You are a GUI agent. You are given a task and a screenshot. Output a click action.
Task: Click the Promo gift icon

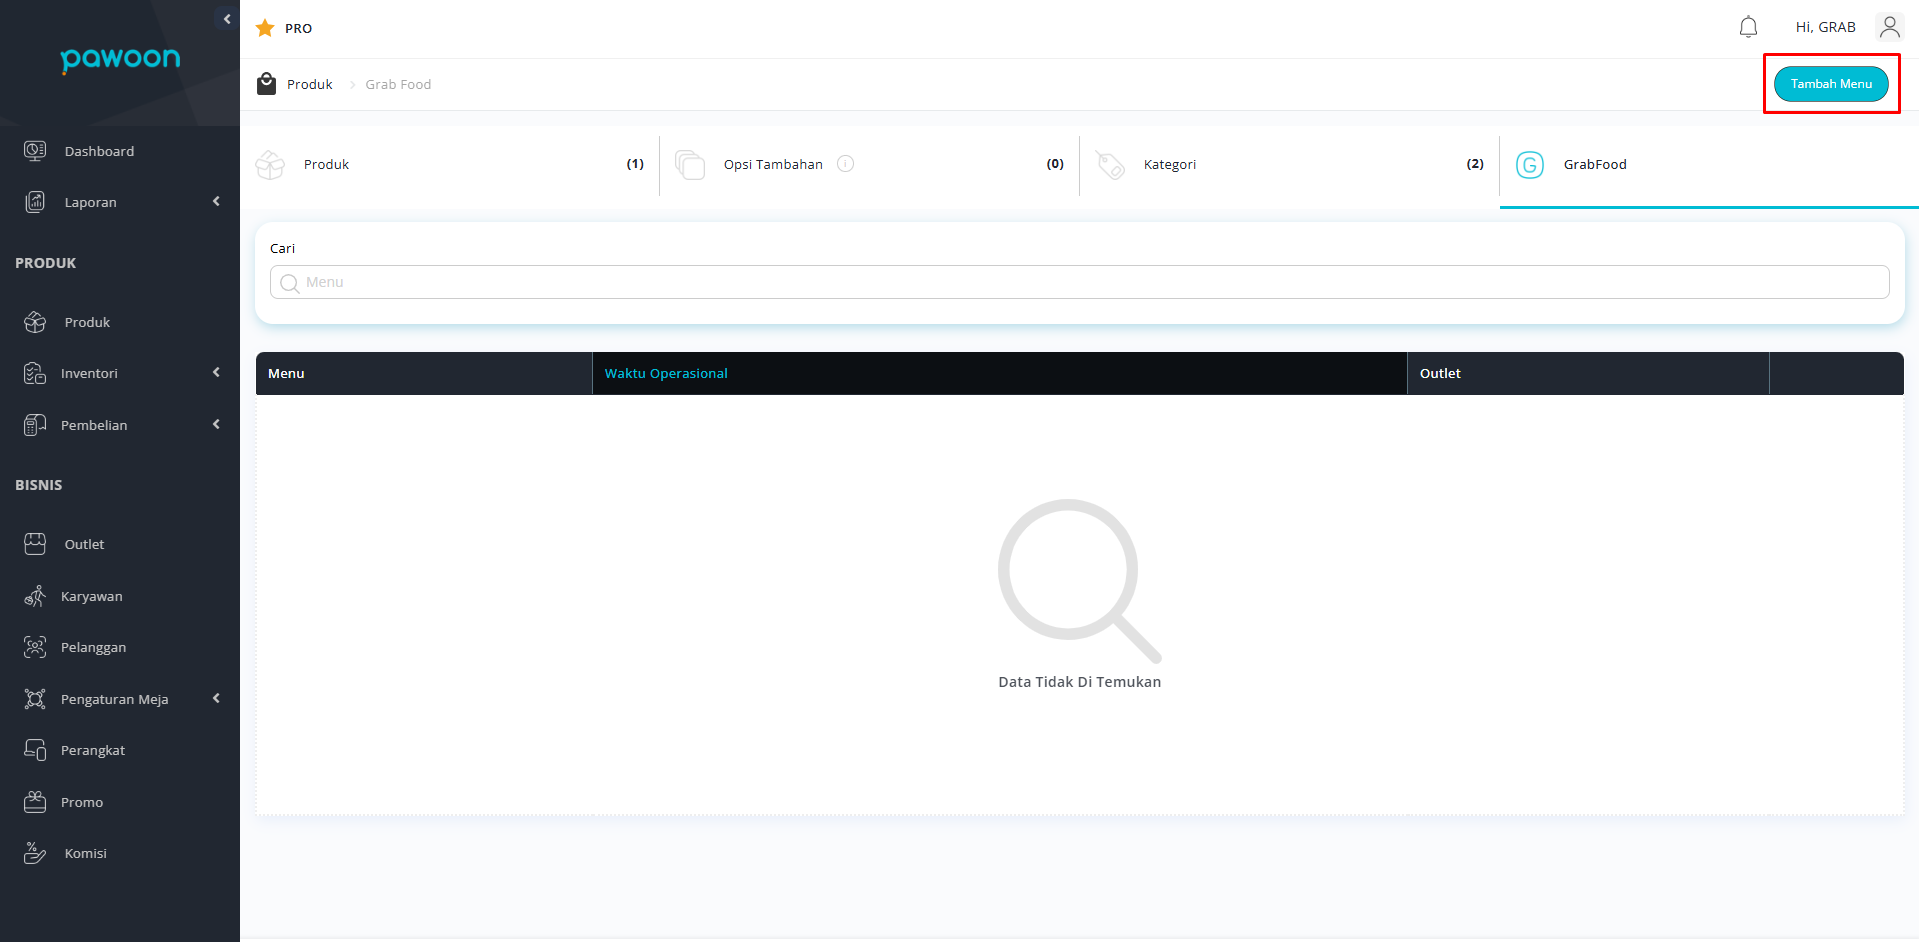click(x=35, y=802)
